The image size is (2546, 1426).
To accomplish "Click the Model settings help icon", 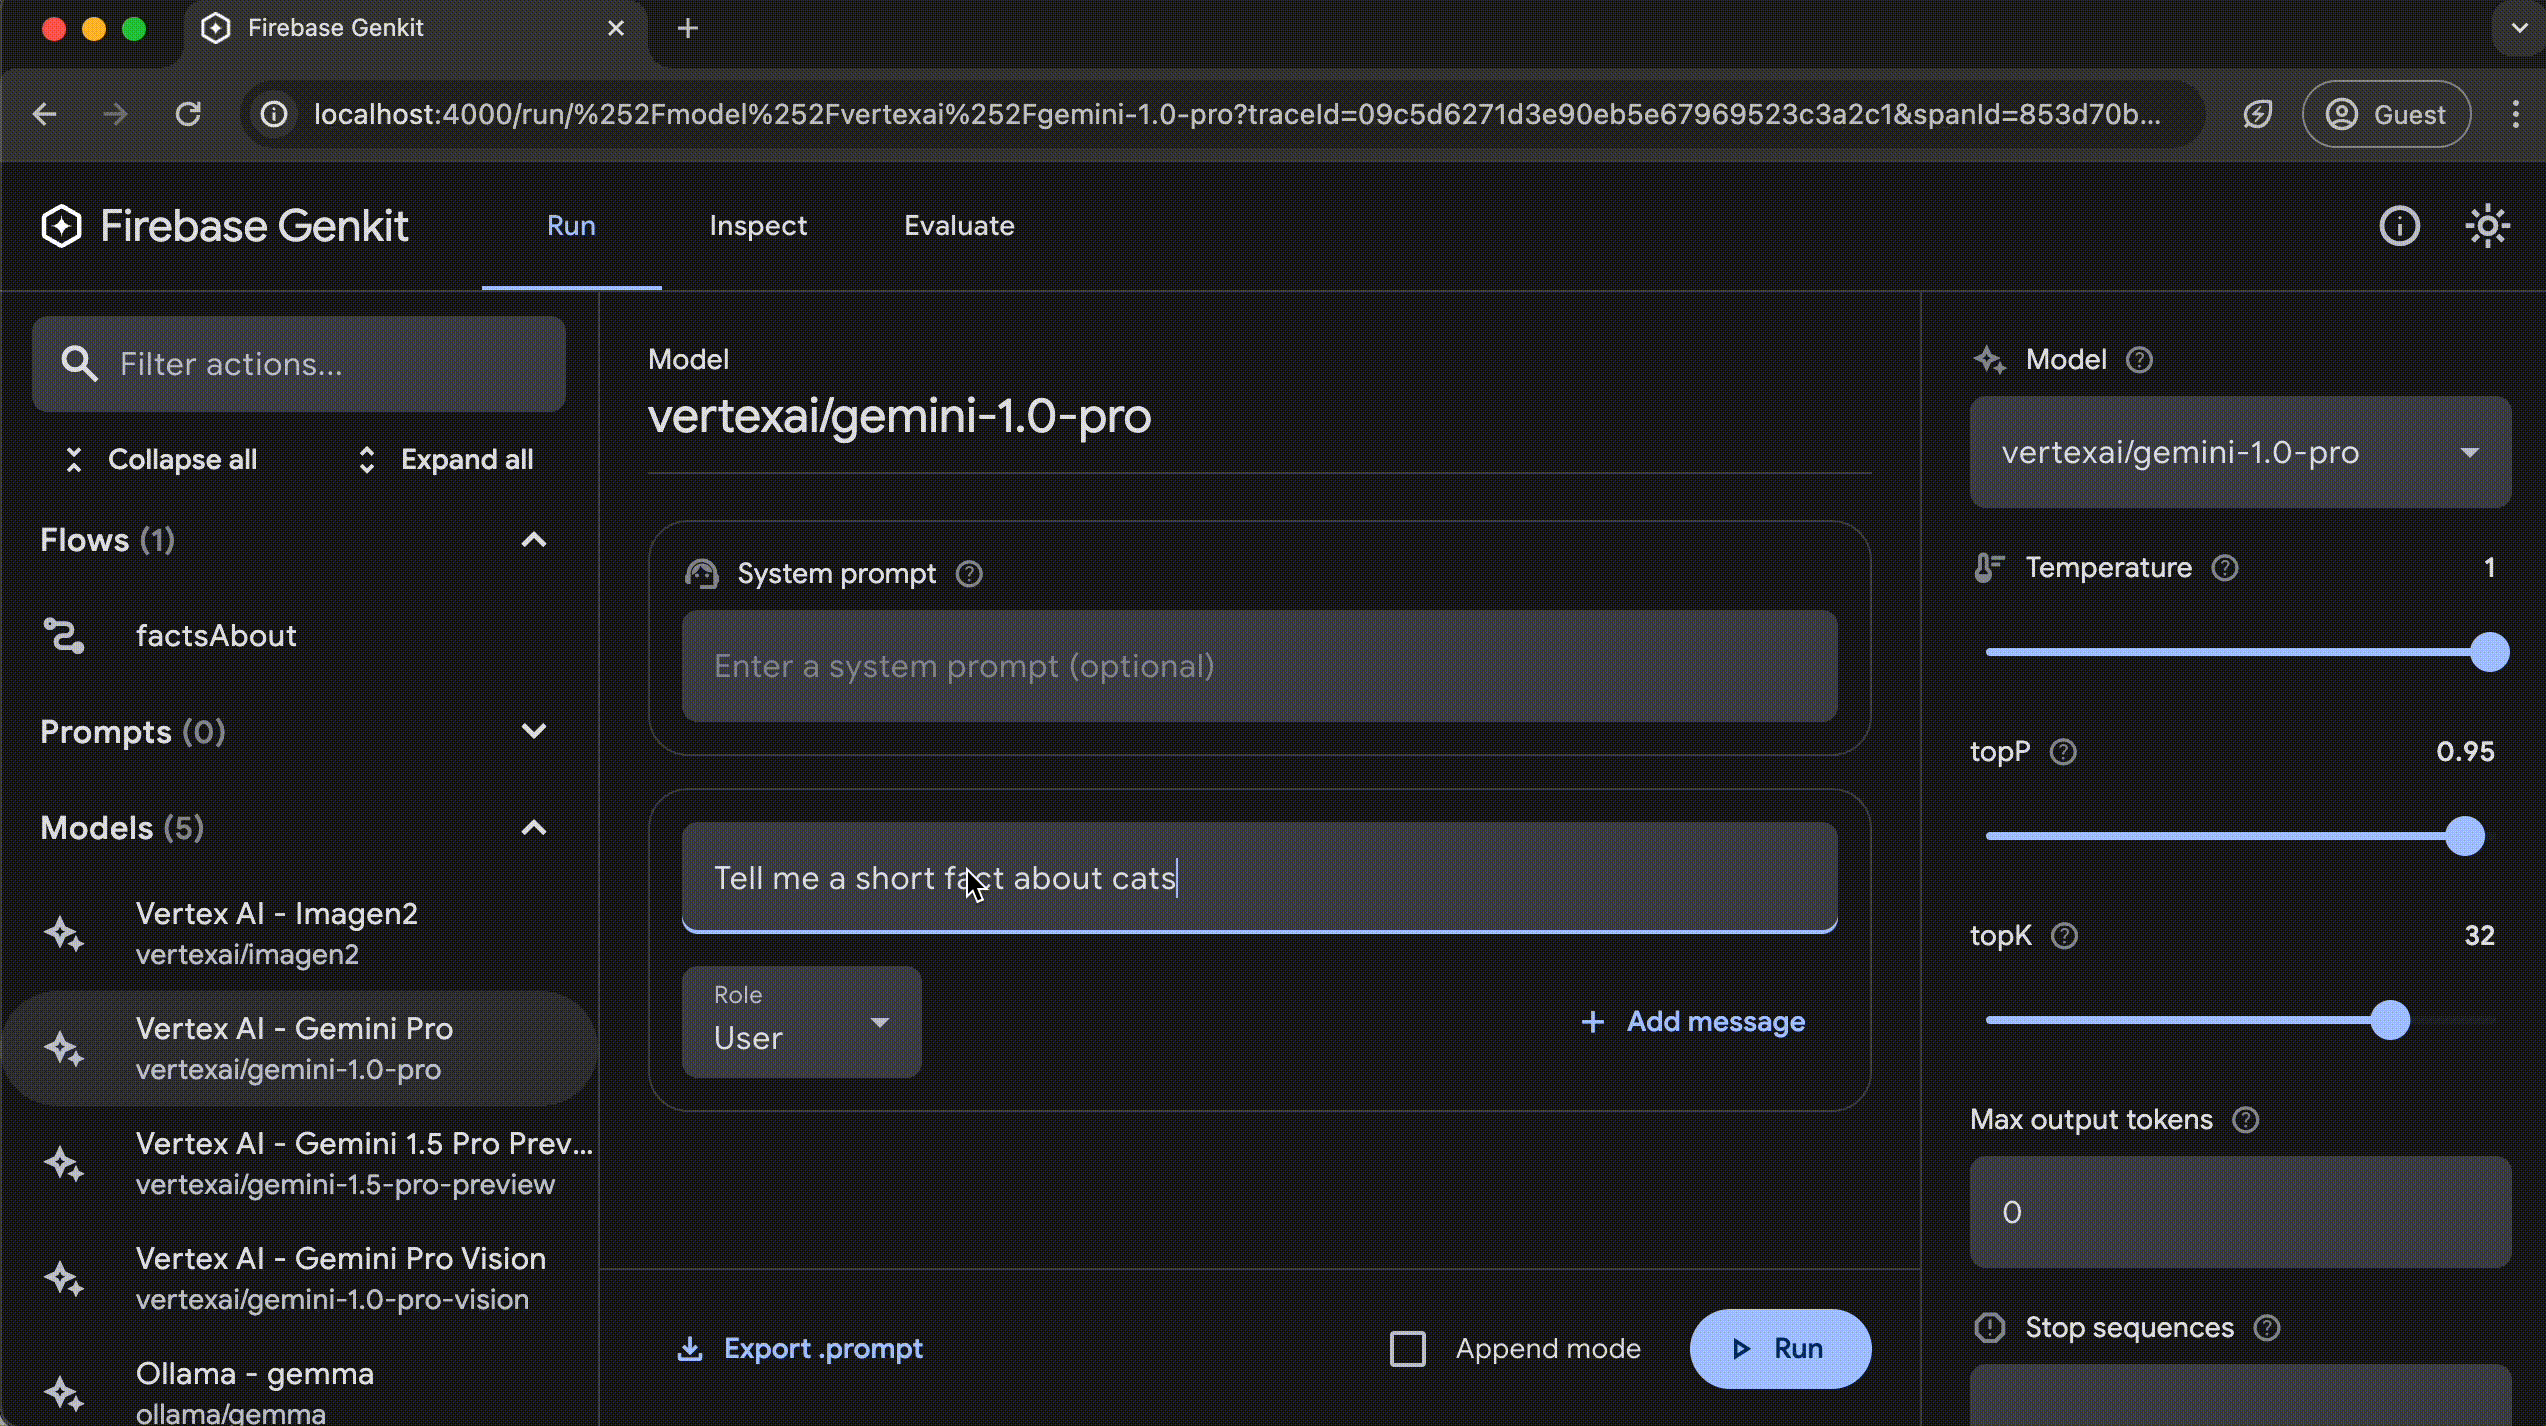I will tap(2140, 359).
